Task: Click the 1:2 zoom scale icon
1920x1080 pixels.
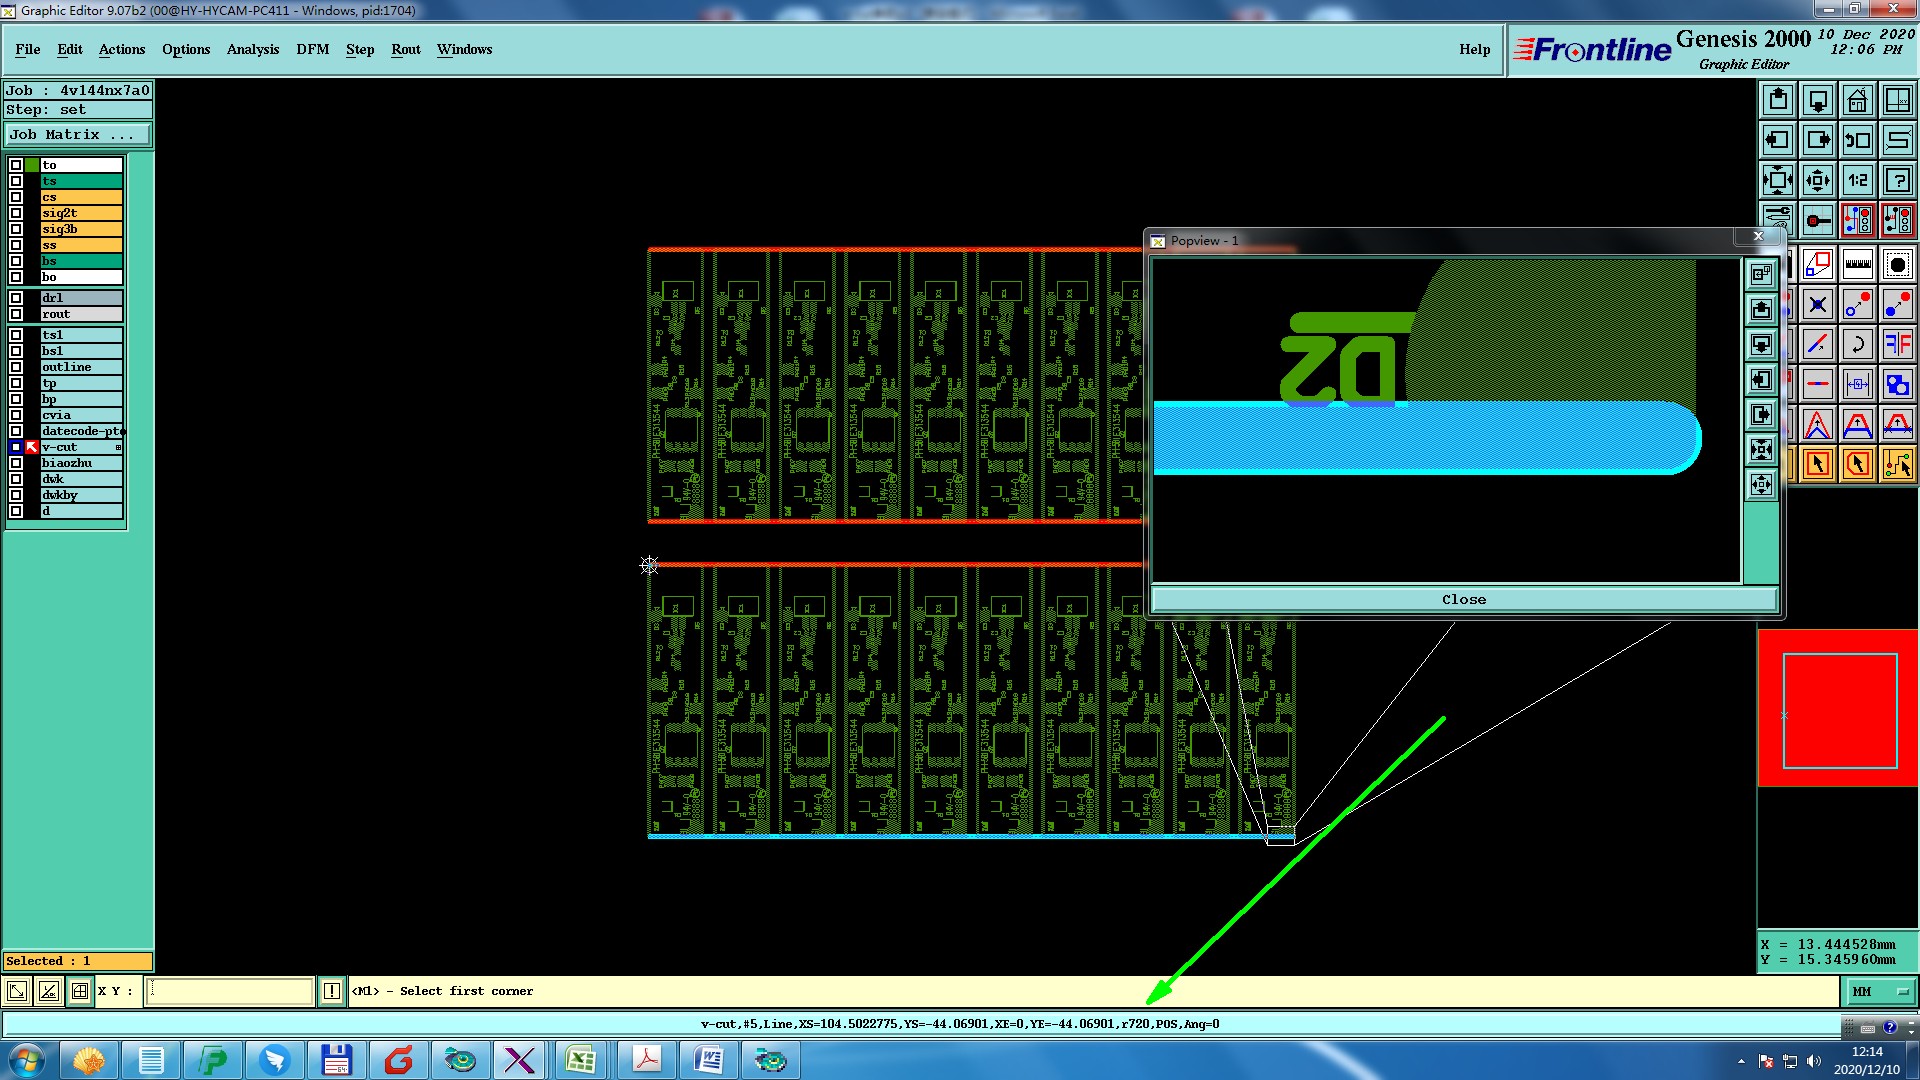Action: pos(1857,180)
